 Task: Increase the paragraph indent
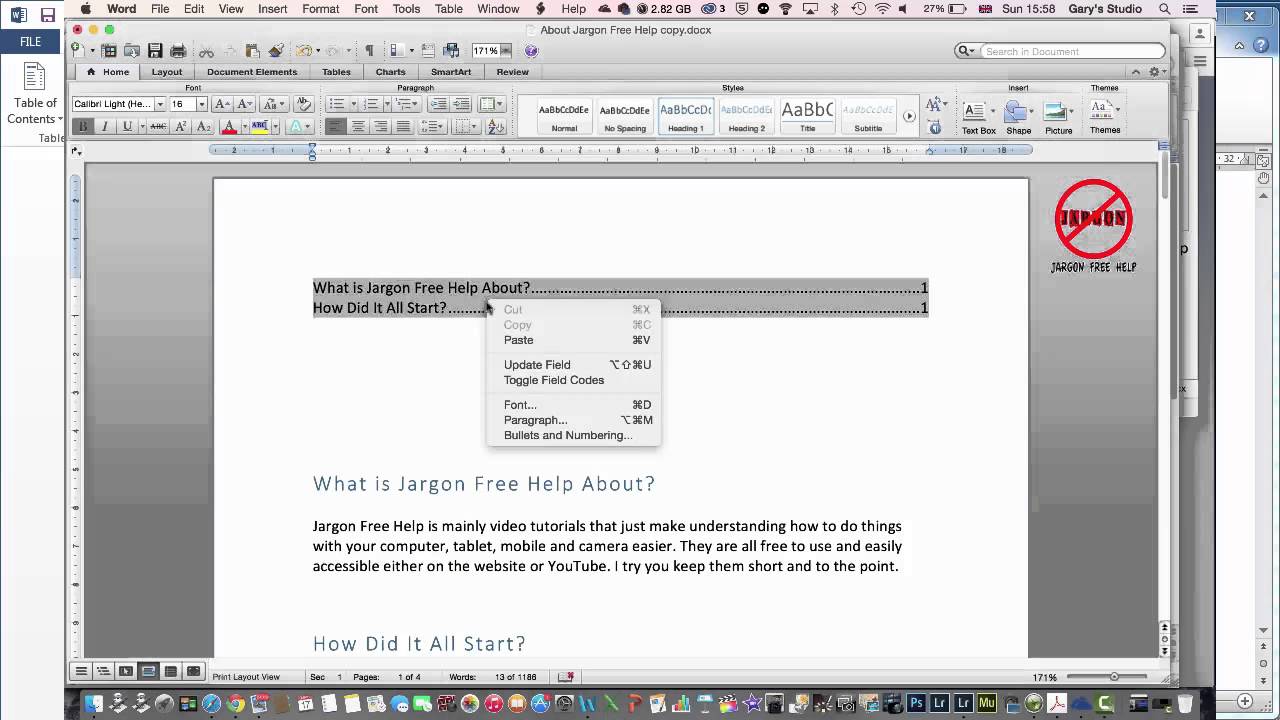click(x=460, y=104)
